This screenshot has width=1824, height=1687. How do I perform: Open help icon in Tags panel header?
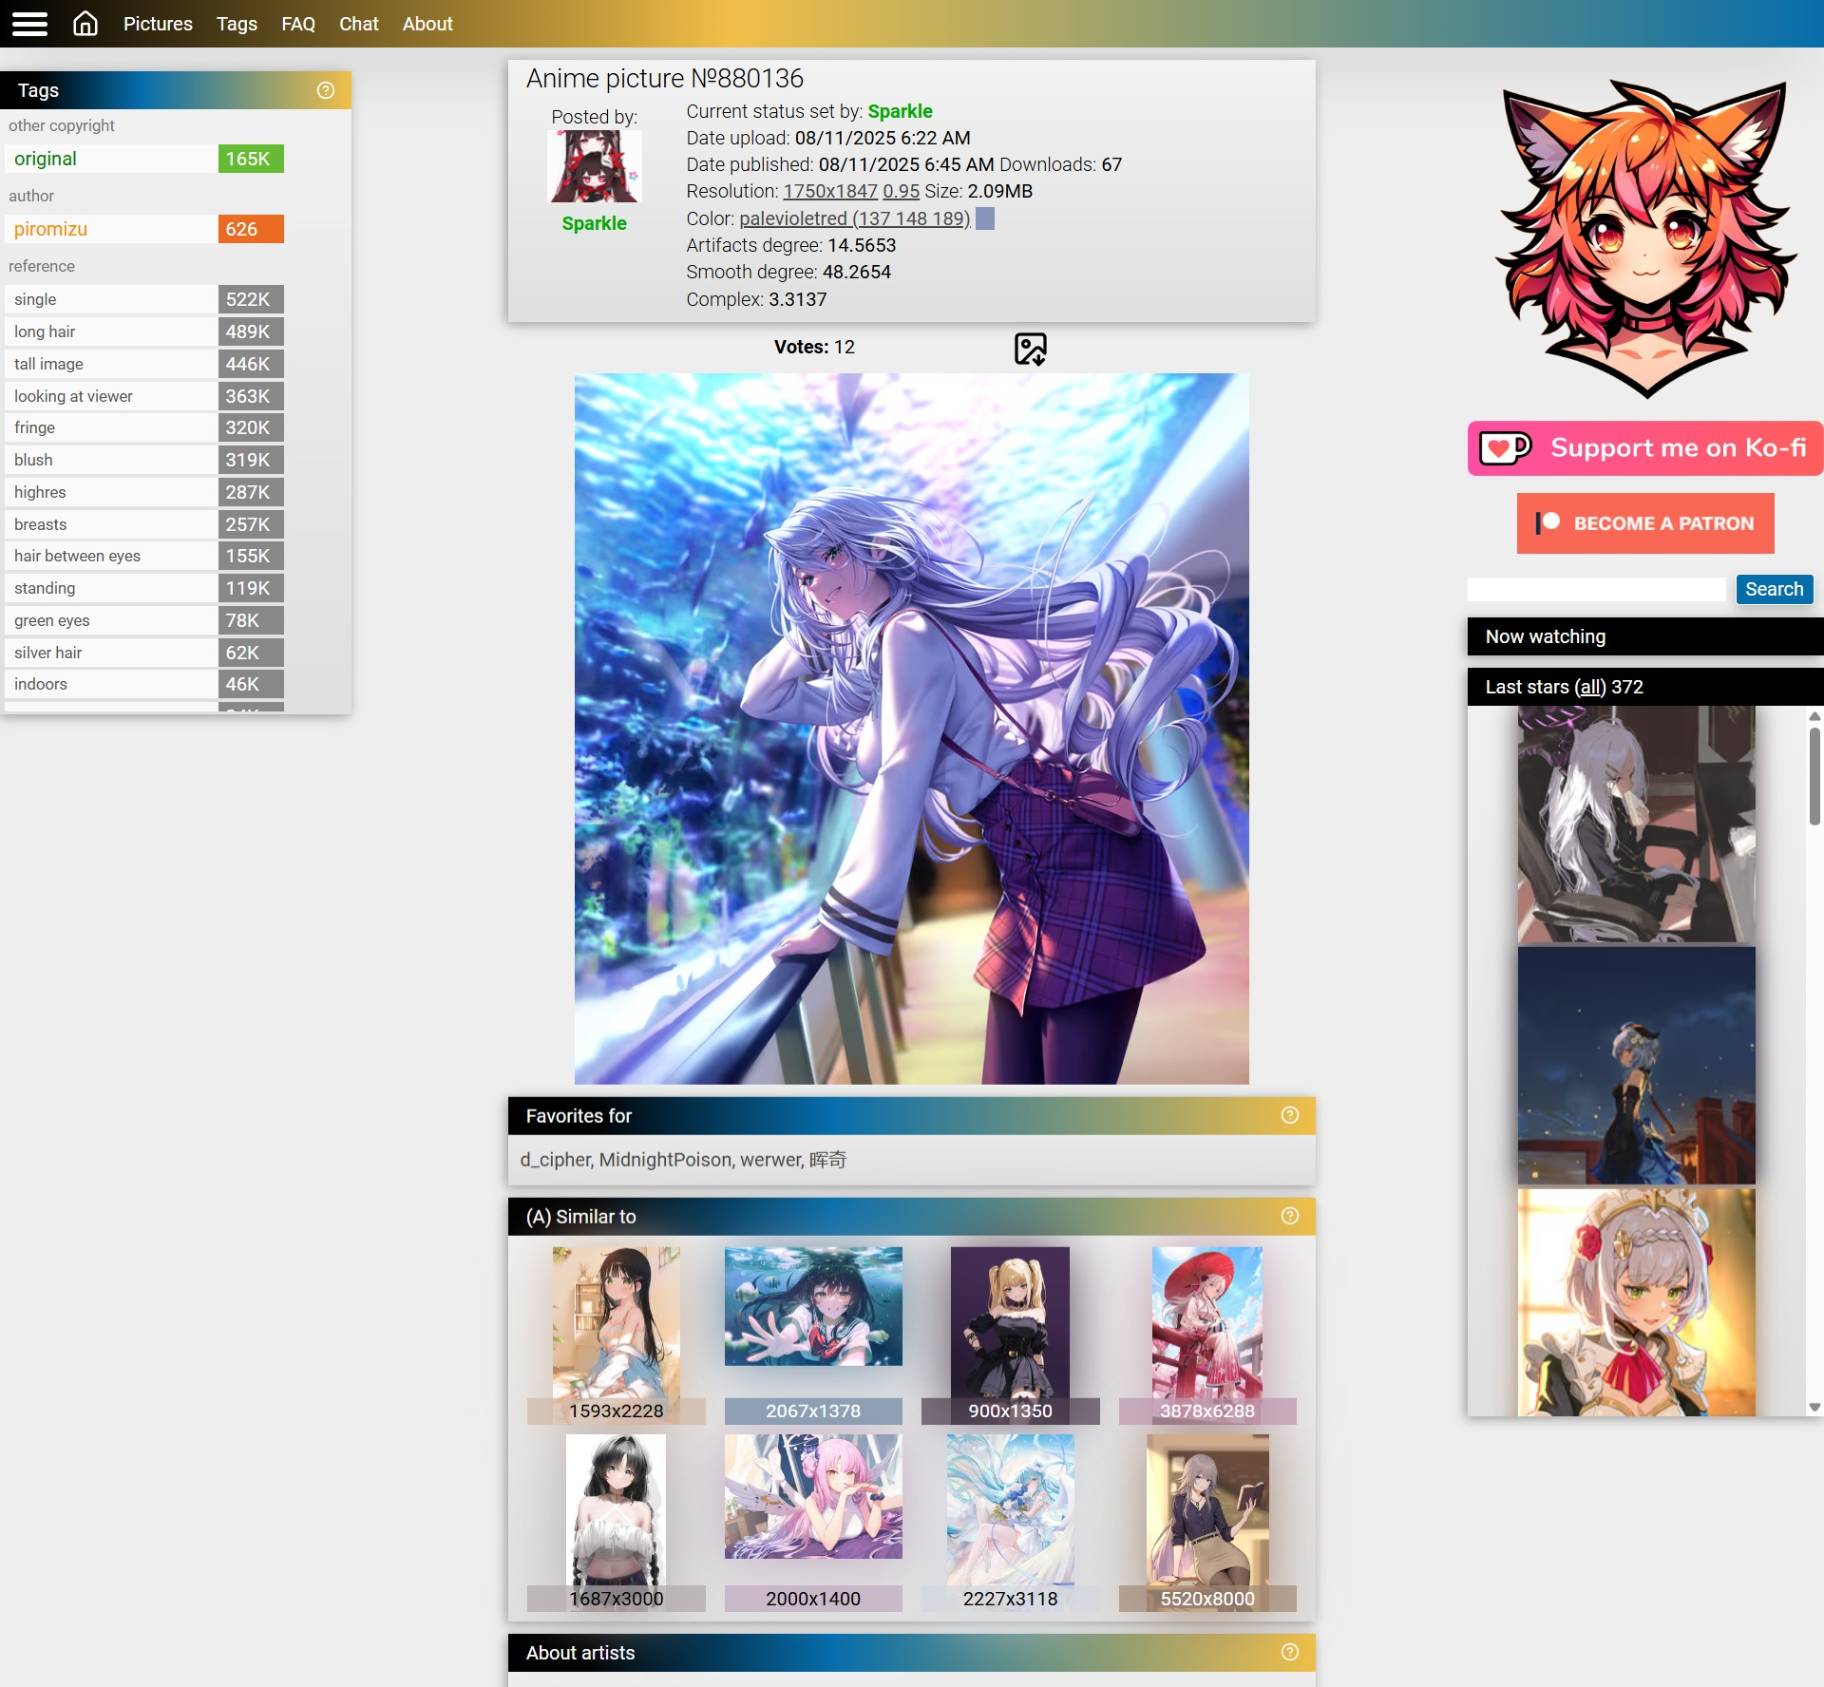point(326,90)
